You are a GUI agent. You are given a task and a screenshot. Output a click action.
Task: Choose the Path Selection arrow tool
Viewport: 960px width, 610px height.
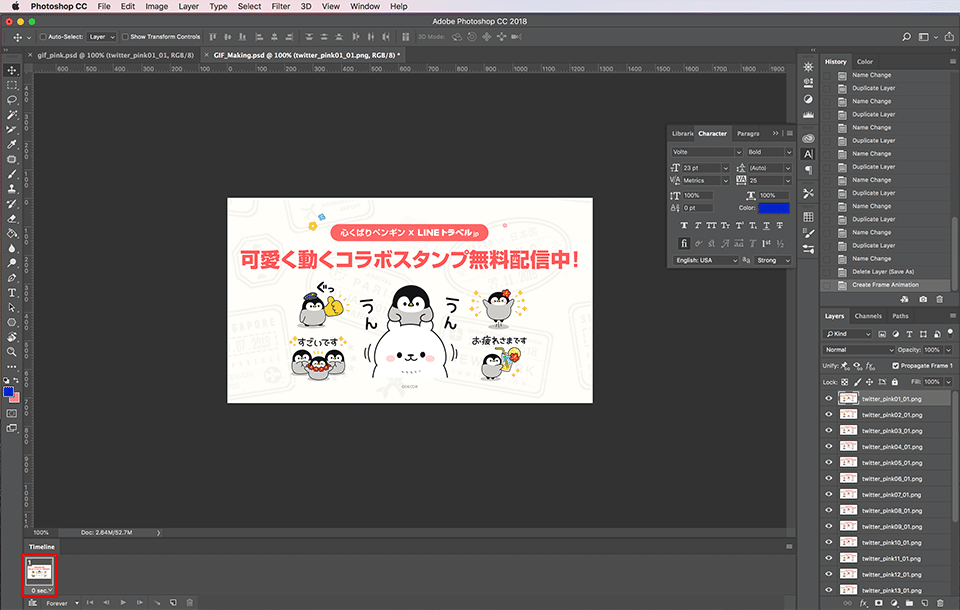[x=12, y=307]
